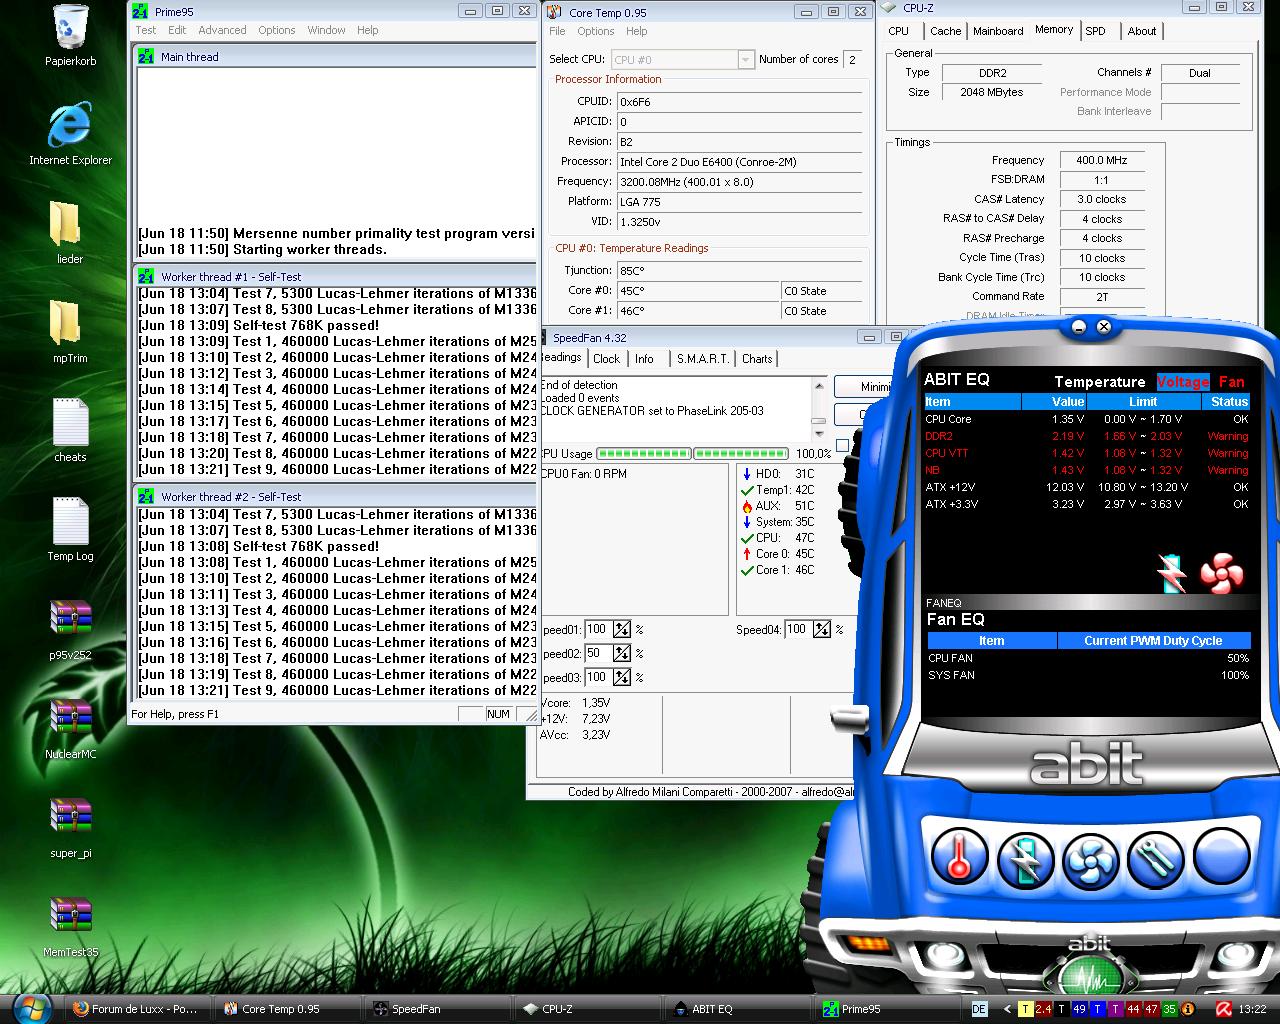Click the lightning battery icon in ABIT EQ display
The width and height of the screenshot is (1280, 1024).
click(1171, 574)
